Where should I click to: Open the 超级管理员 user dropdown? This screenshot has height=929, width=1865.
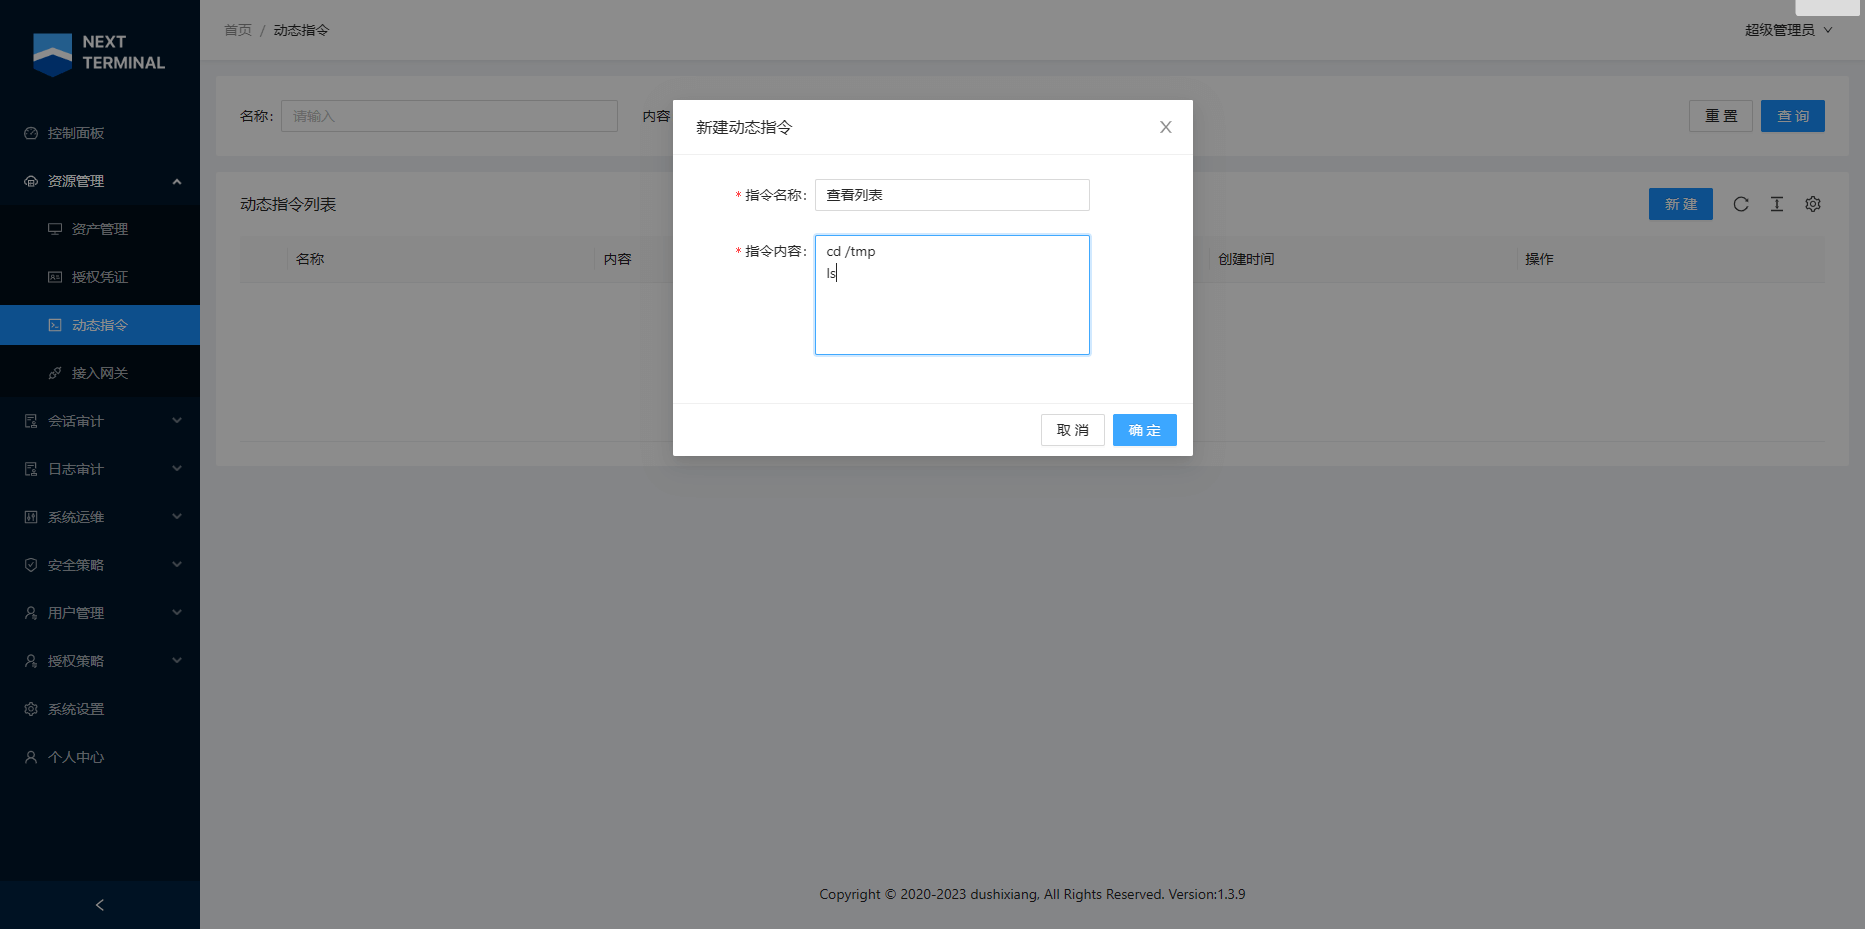1788,30
